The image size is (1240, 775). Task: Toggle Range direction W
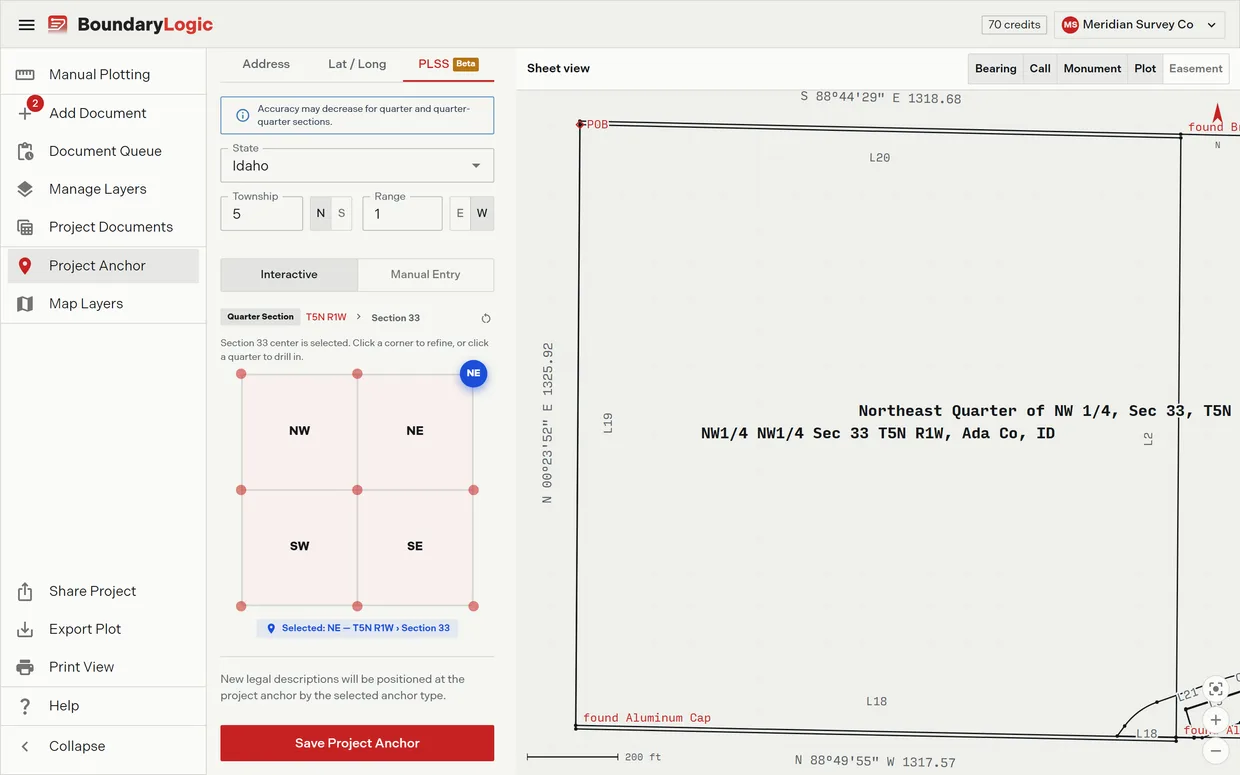pyautogui.click(x=482, y=213)
